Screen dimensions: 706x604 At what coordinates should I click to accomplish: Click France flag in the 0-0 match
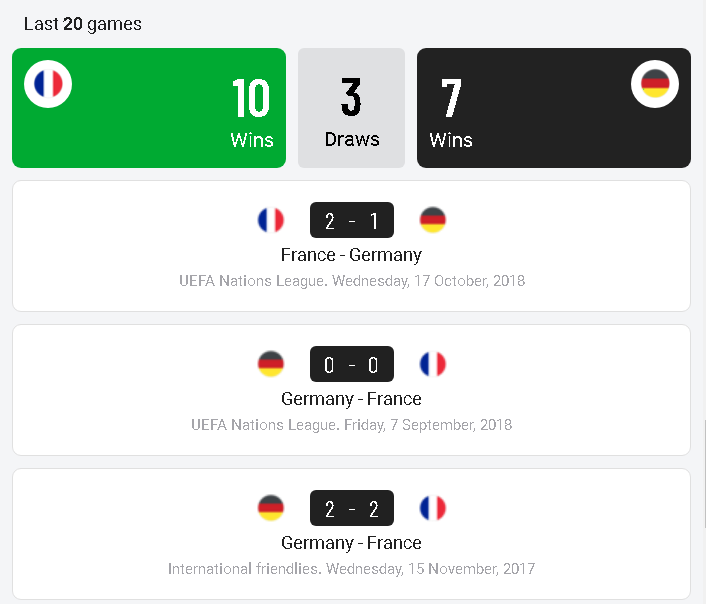[433, 364]
